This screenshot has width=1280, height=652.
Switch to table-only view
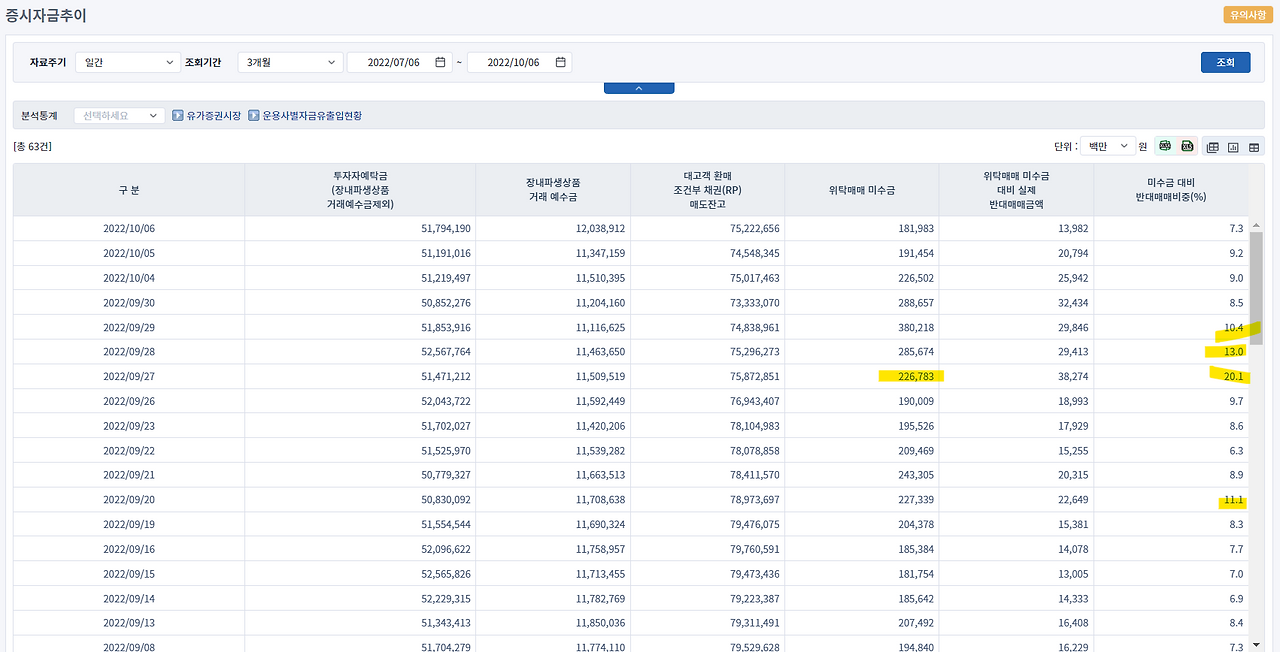[1254, 147]
